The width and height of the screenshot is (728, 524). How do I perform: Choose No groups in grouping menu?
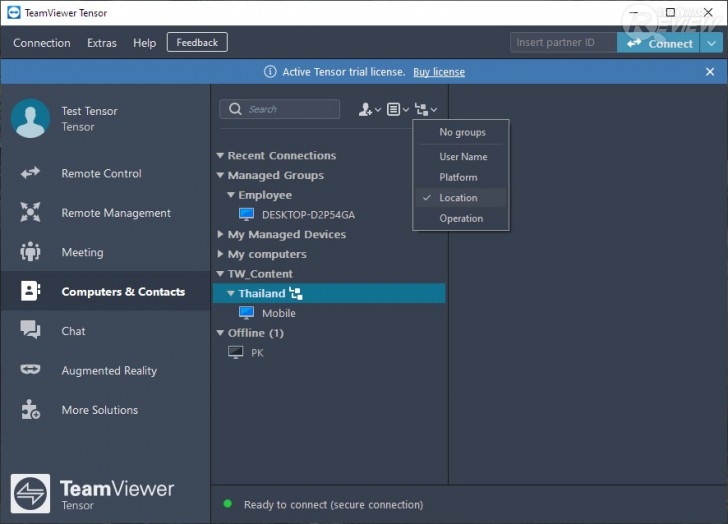pos(461,132)
